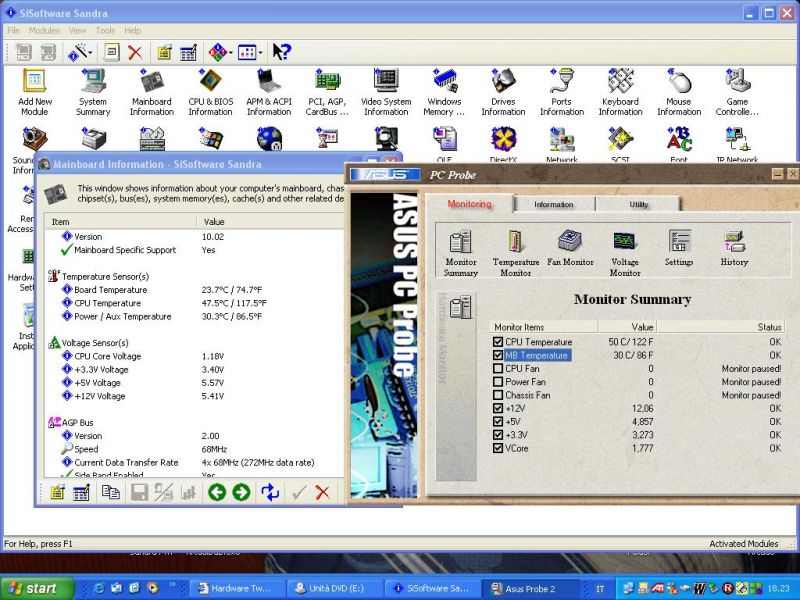Open Mouse Information module
The width and height of the screenshot is (800, 600).
pyautogui.click(x=679, y=92)
